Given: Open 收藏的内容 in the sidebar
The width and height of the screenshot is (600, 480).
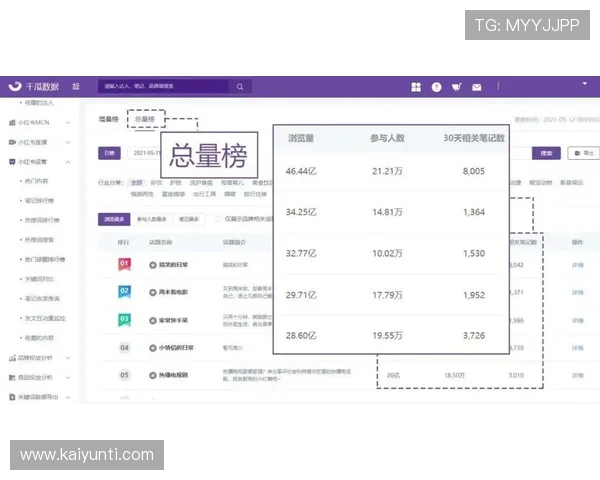Looking at the screenshot, I should click(39, 338).
